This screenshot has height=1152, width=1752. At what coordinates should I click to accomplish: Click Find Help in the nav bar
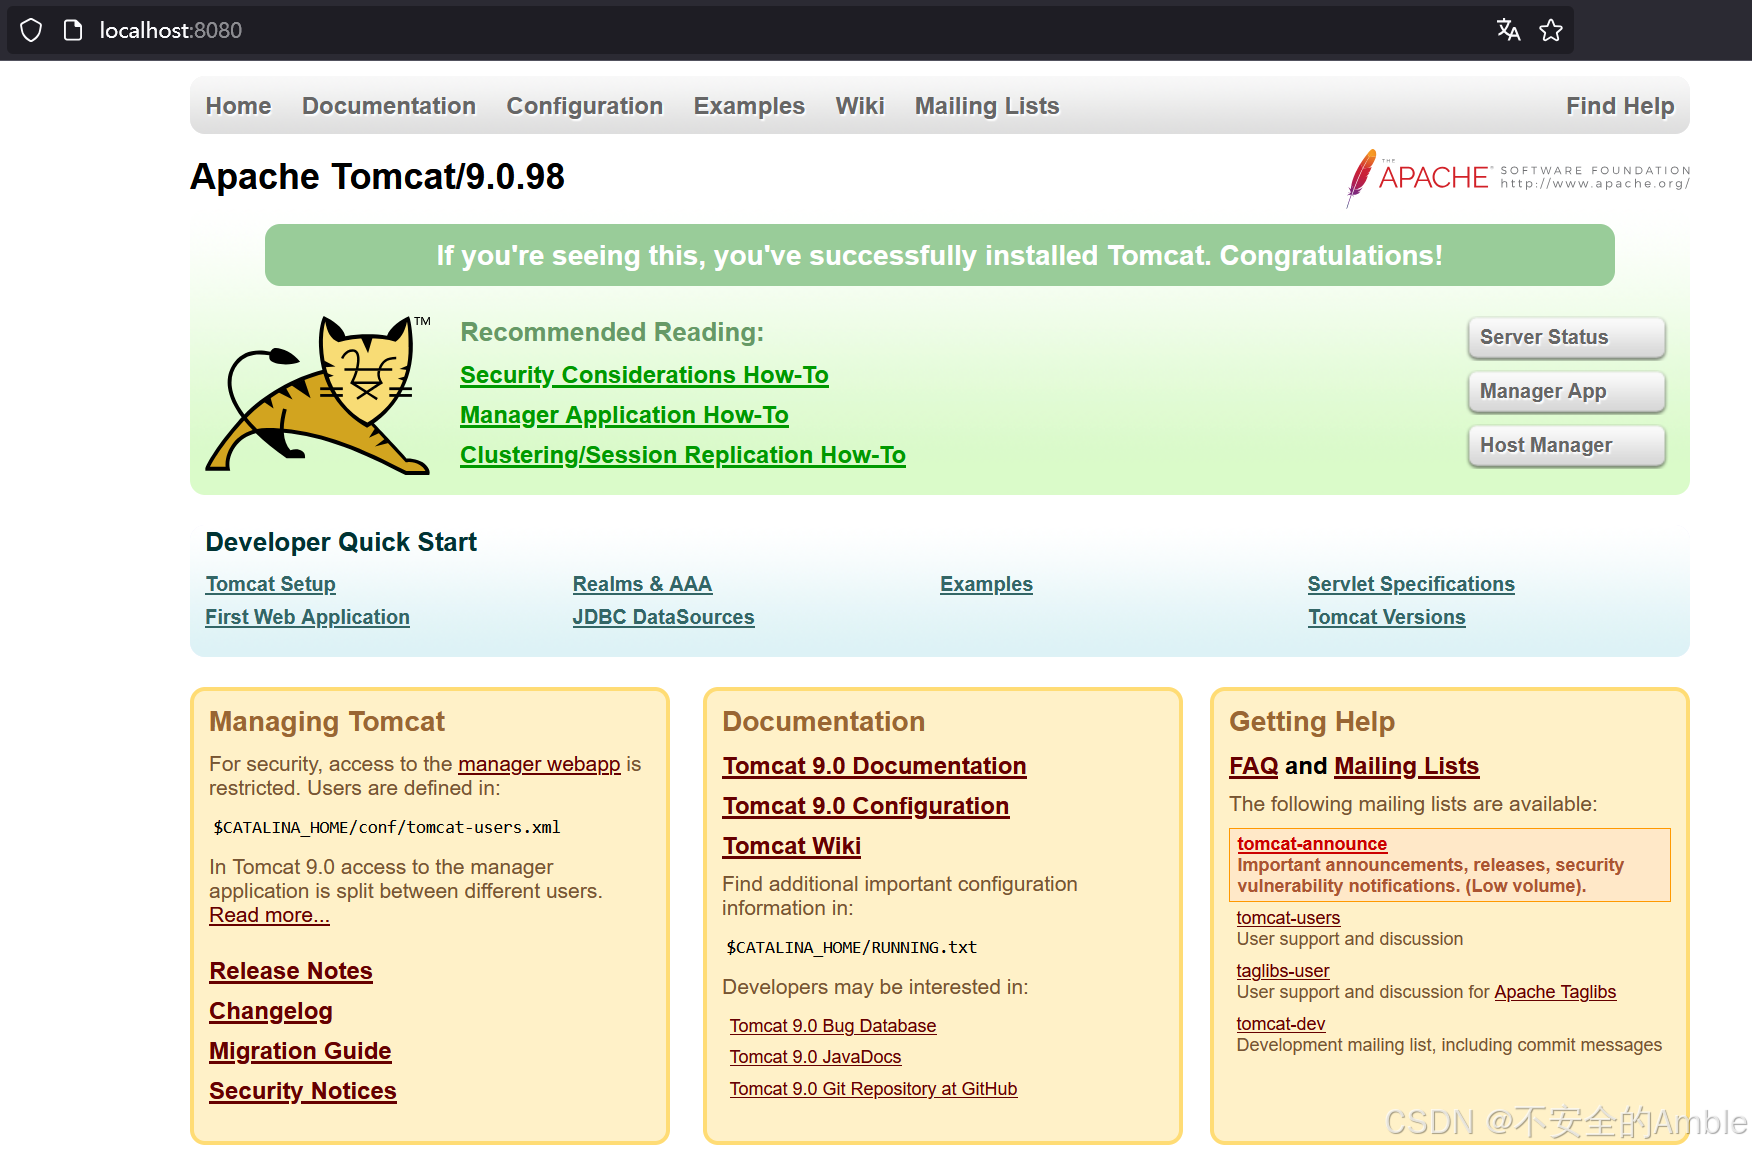click(1620, 106)
